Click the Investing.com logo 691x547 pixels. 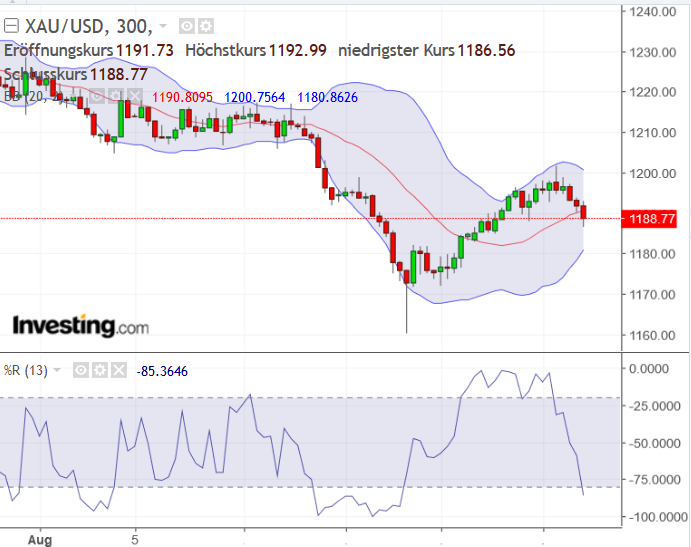[81, 326]
